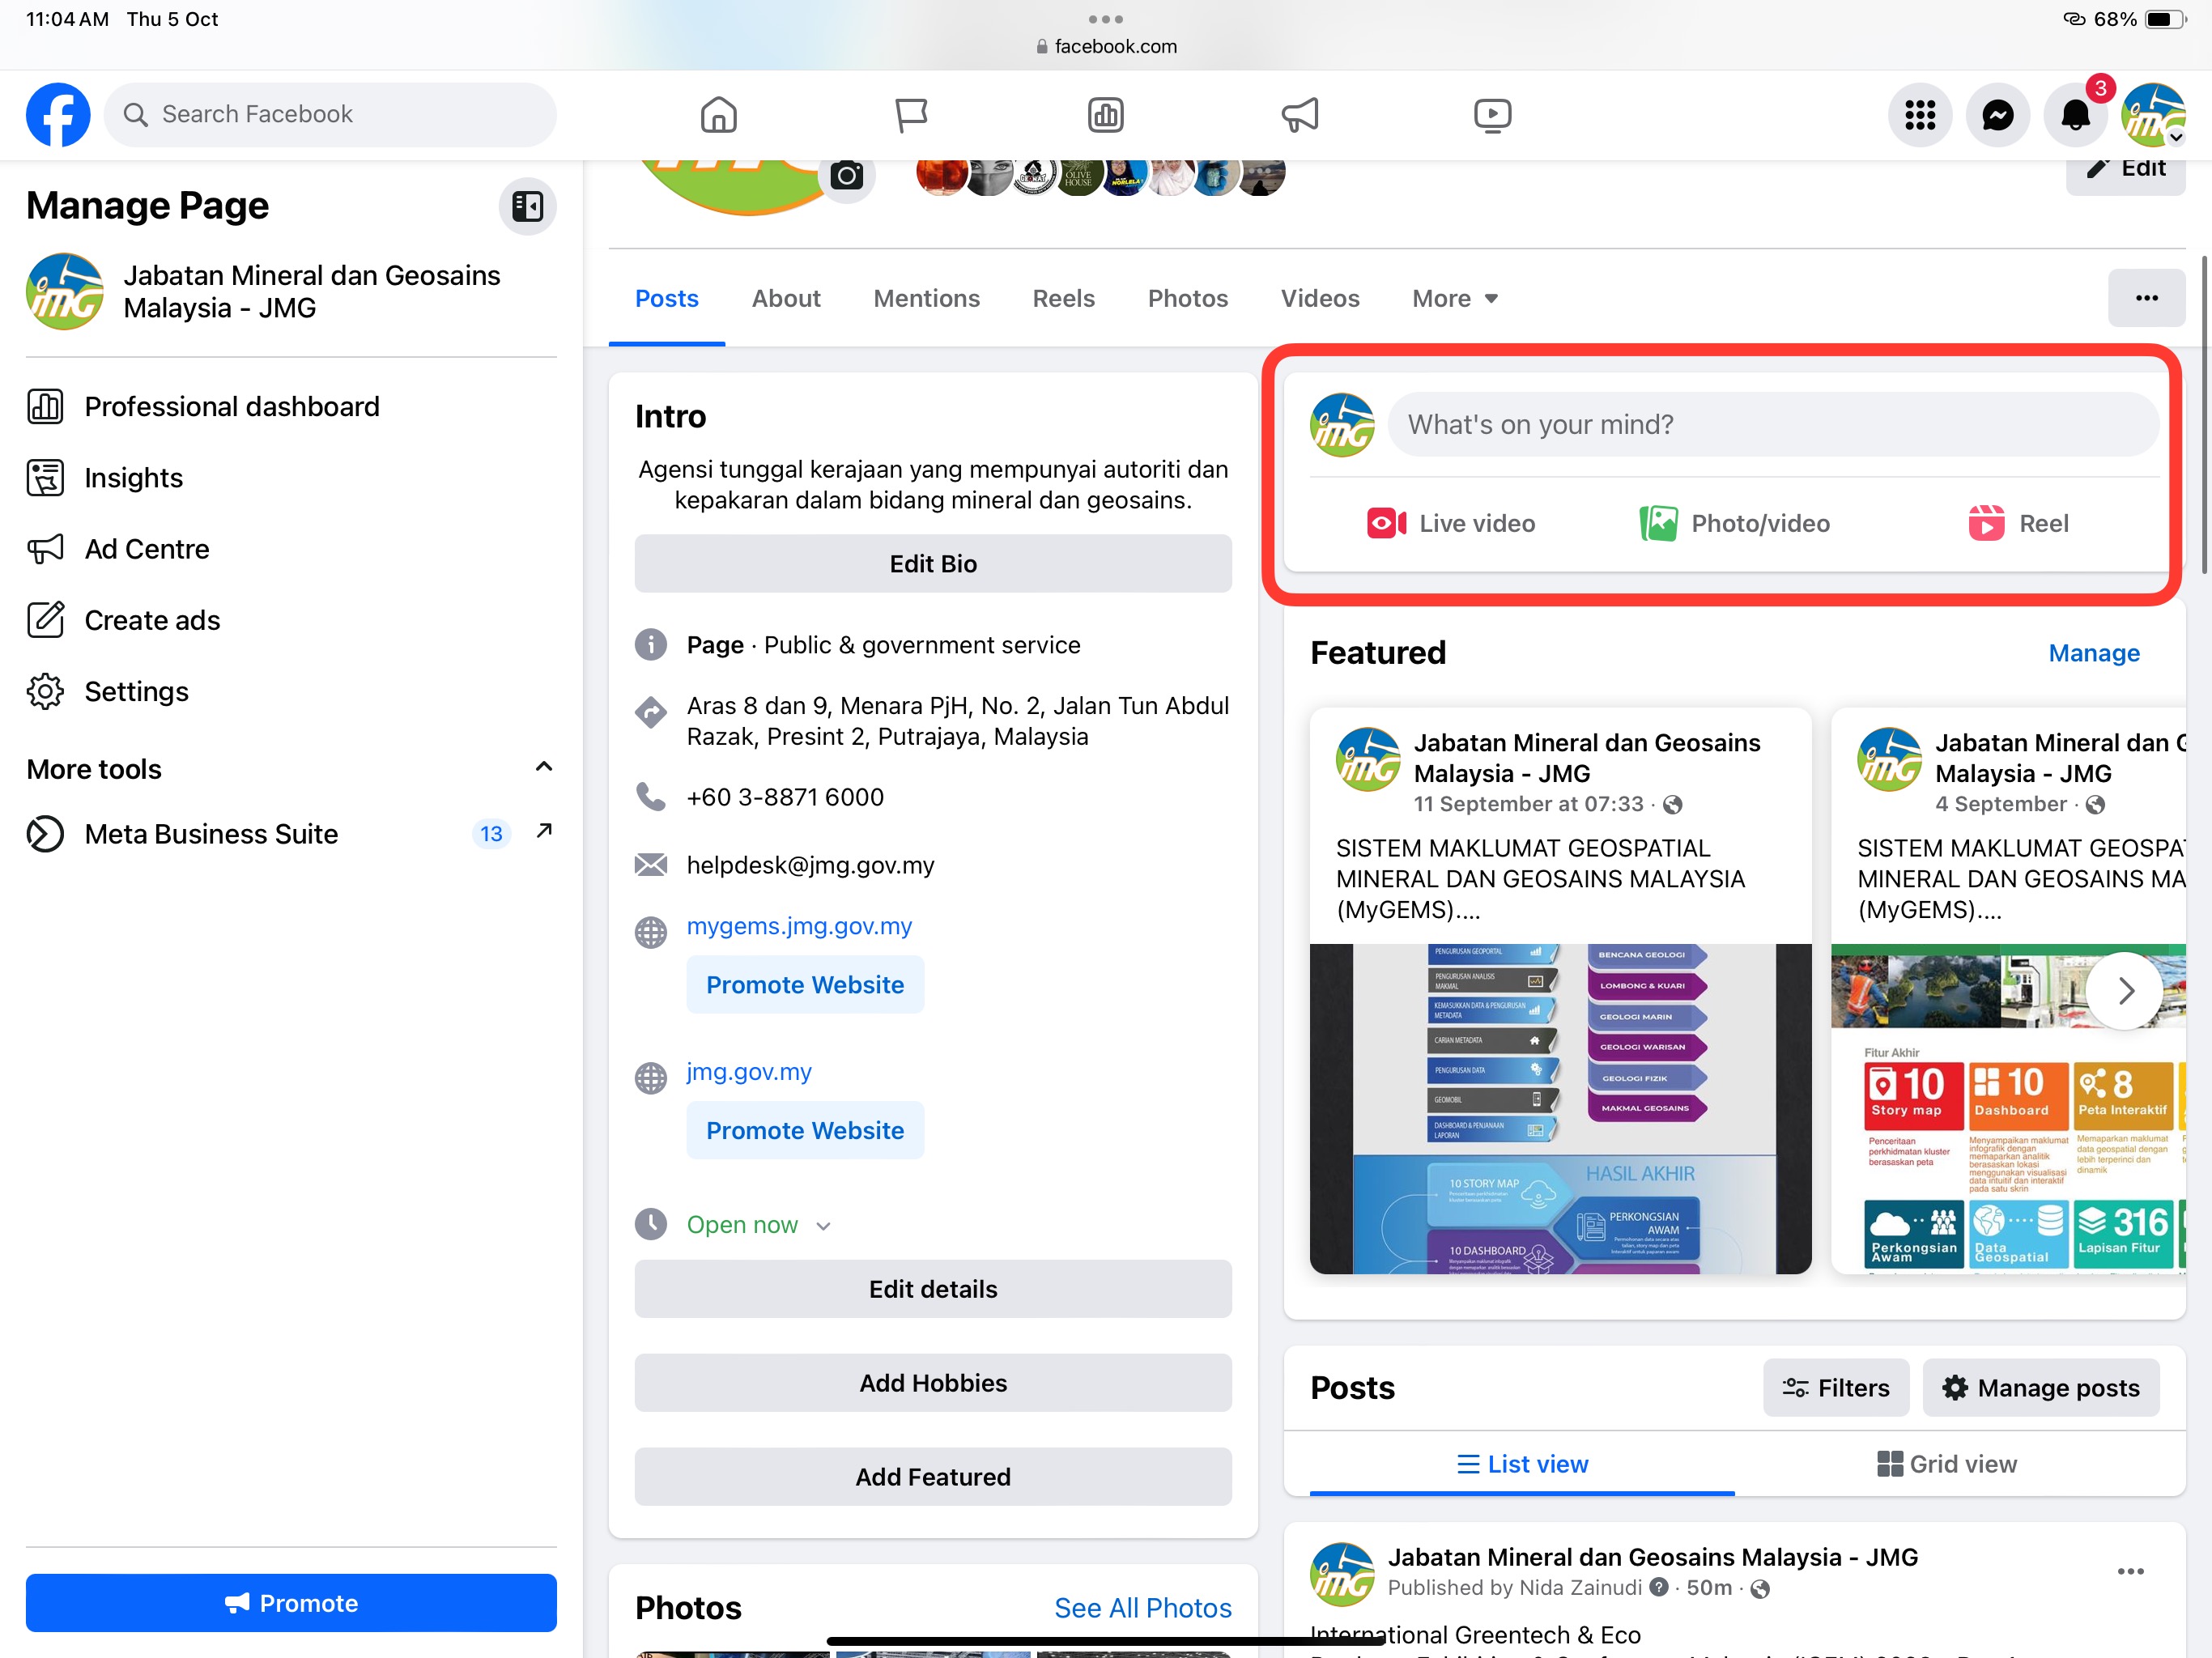Screen dimensions: 2212x1658
Task: Open the page three-dot options button
Action: point(2146,298)
